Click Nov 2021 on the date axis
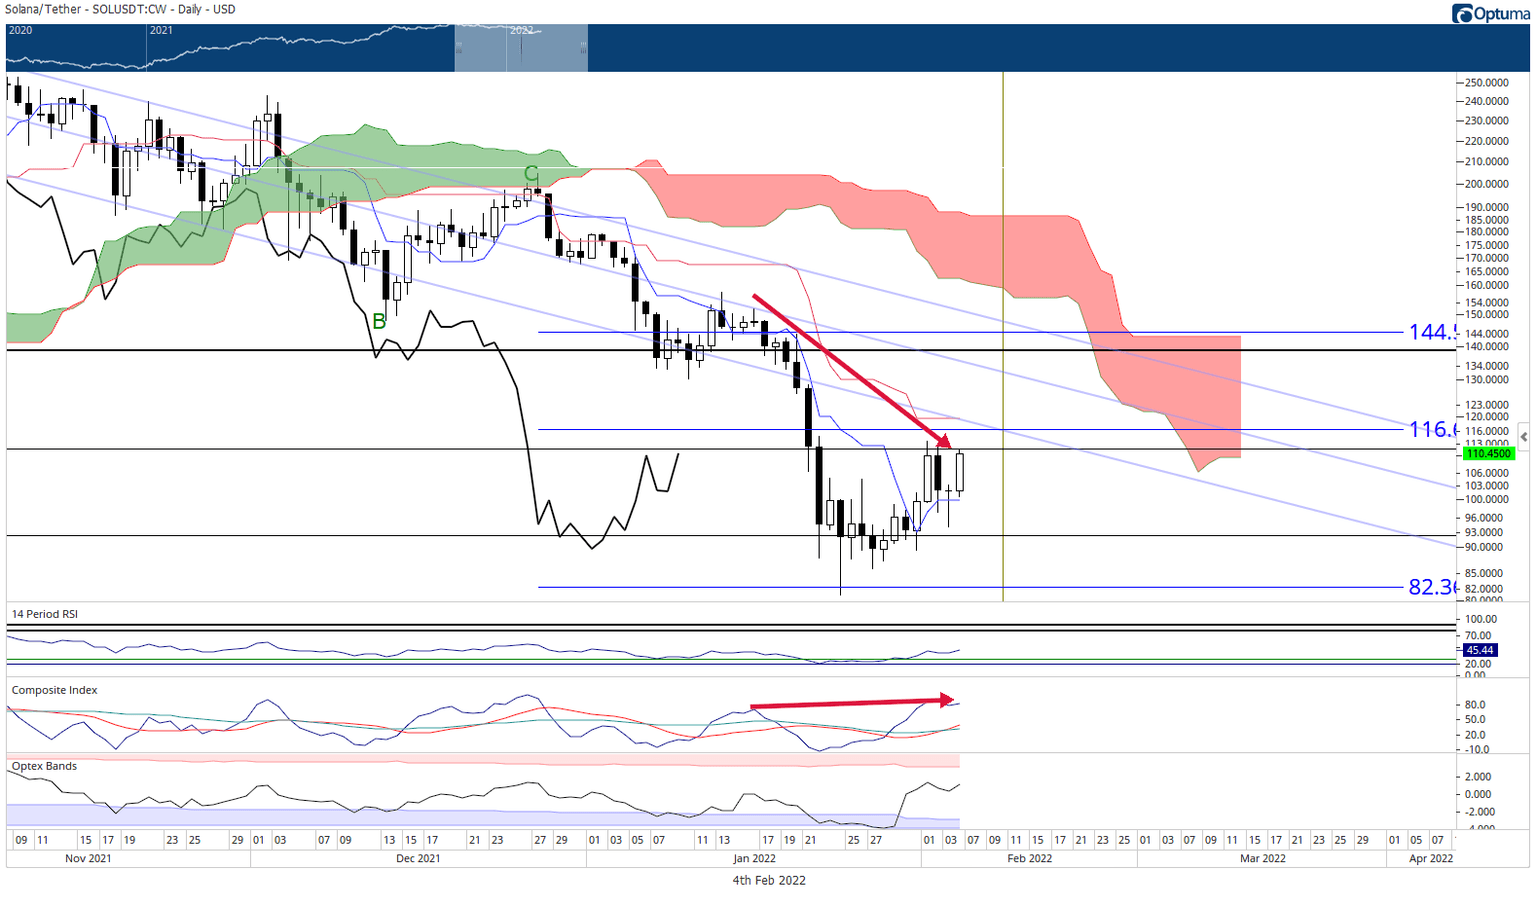 coord(88,859)
